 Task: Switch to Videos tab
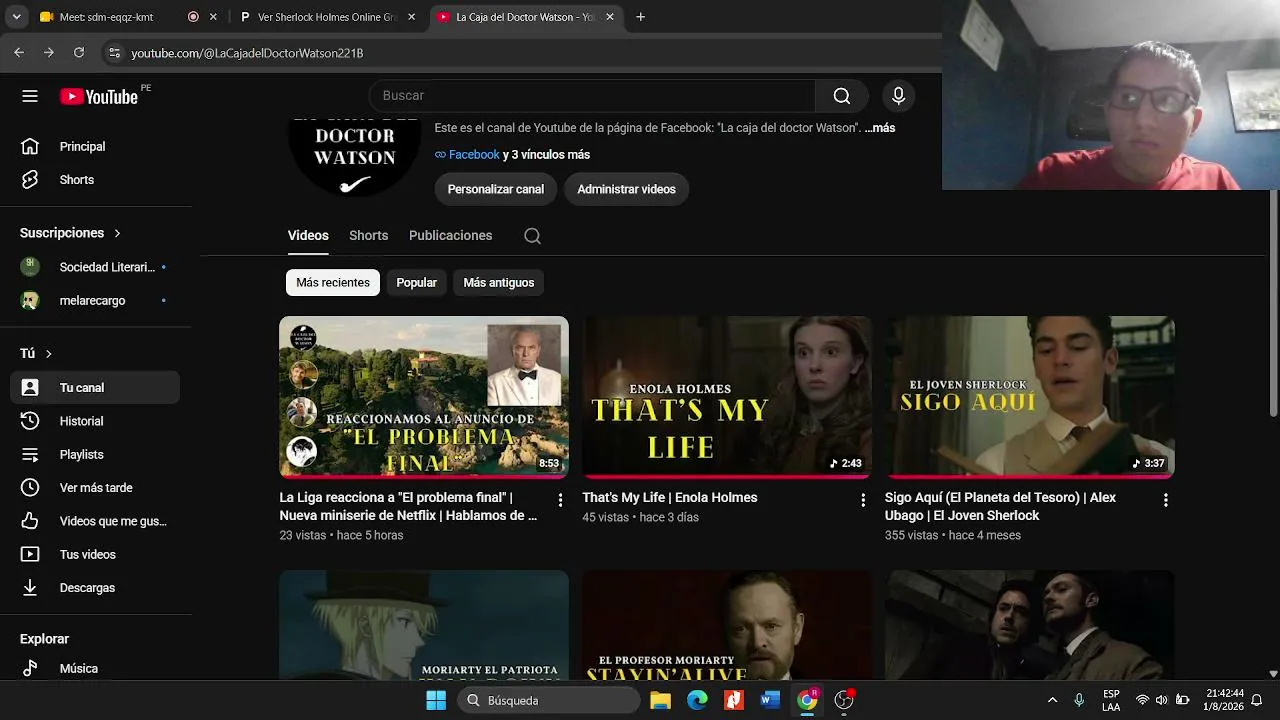point(308,236)
